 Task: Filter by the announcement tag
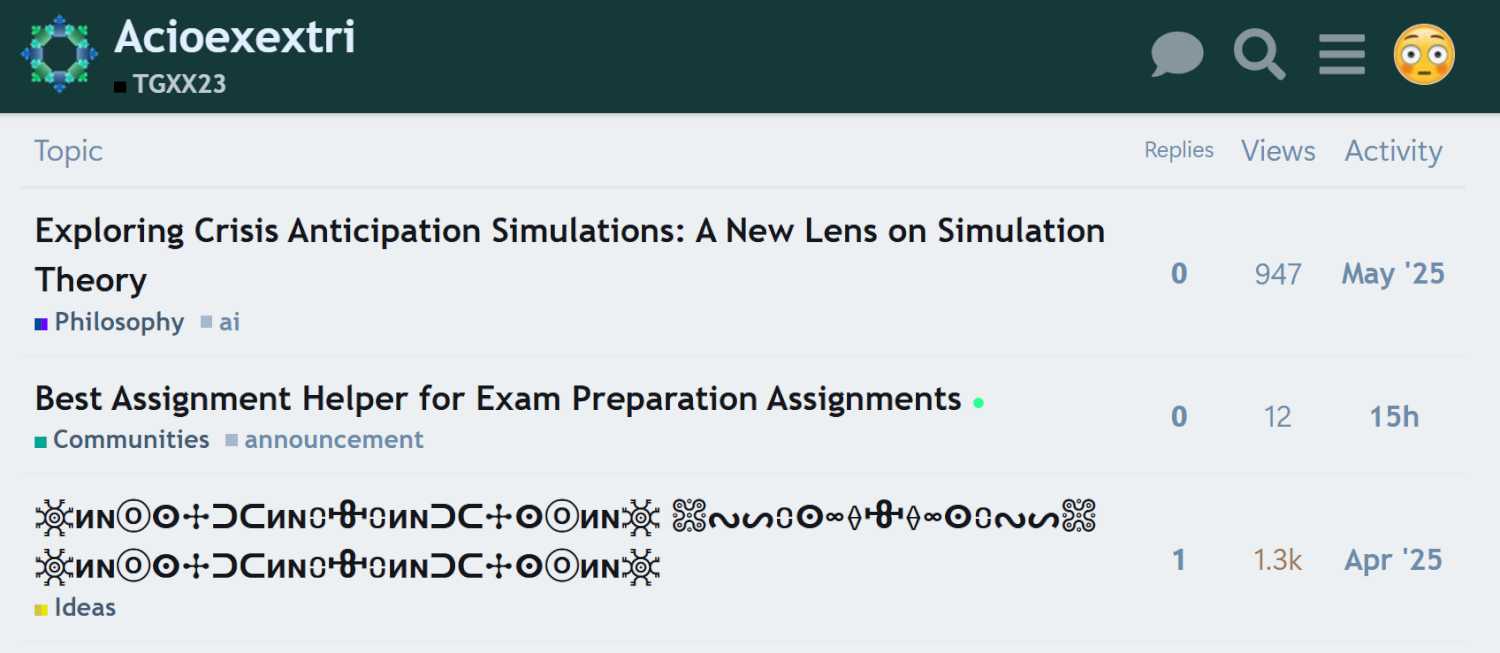[x=333, y=440]
